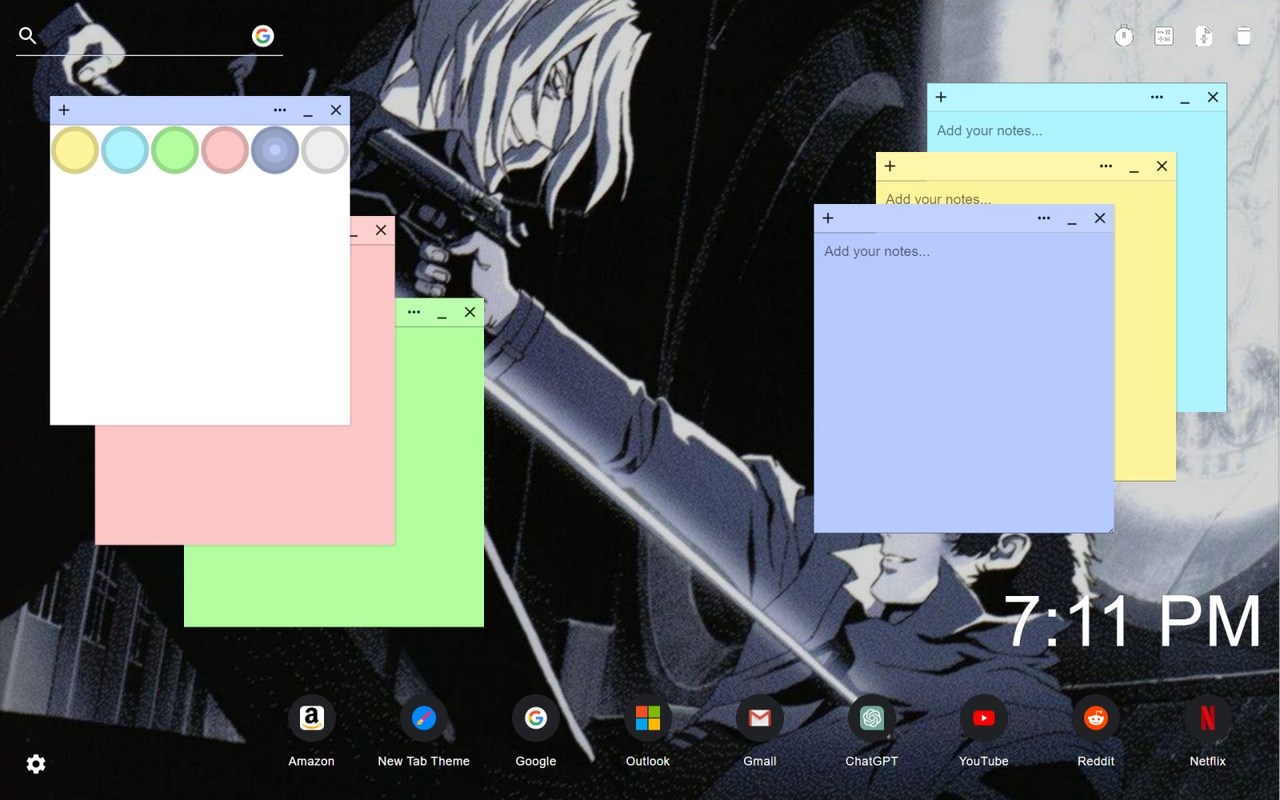Open the settings gear

coord(36,764)
